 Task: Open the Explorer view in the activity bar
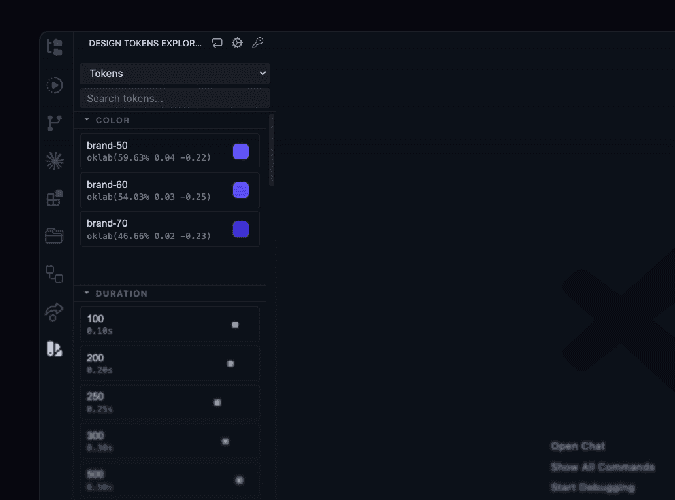55,47
